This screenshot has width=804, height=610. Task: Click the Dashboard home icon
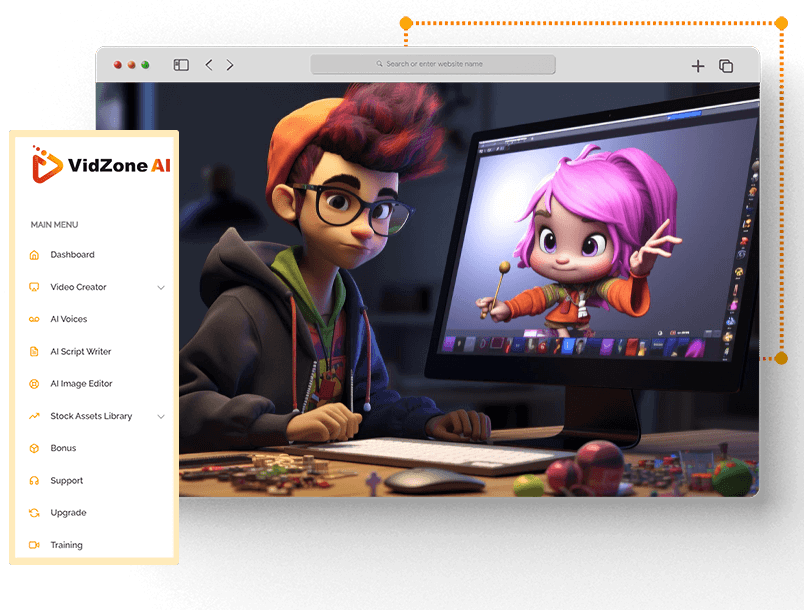[34, 255]
